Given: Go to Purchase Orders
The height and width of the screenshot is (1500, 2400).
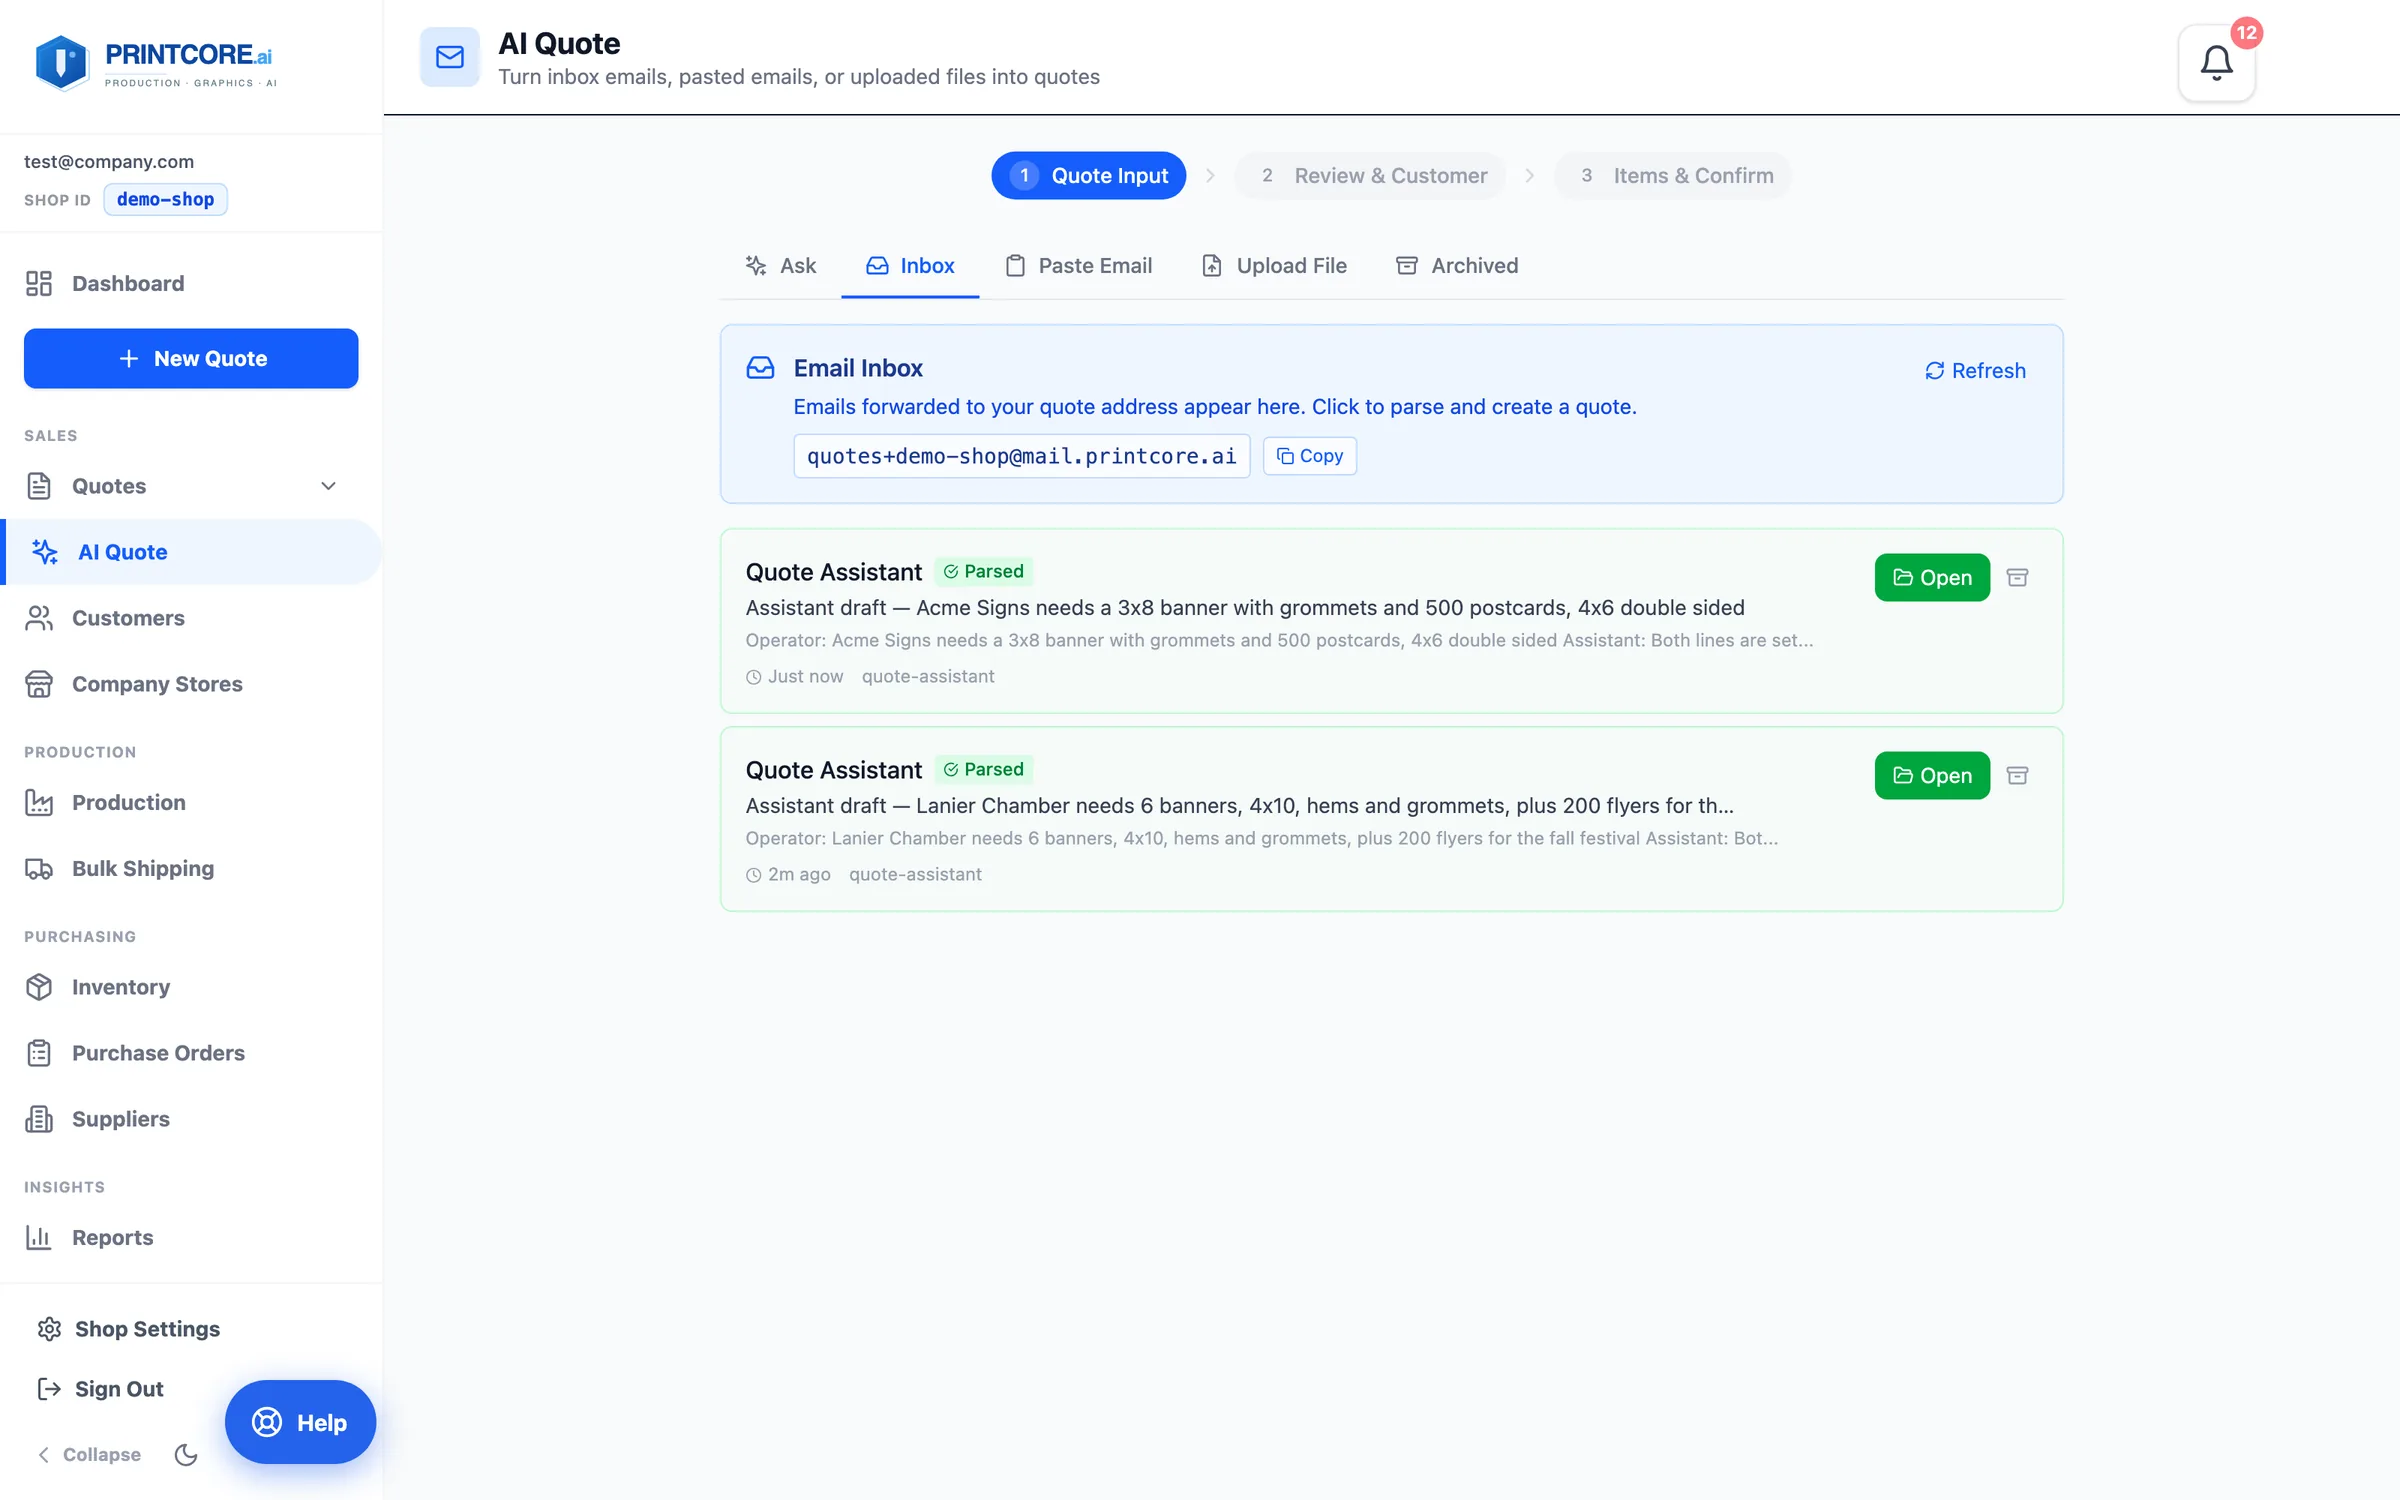Looking at the screenshot, I should click(191, 1053).
